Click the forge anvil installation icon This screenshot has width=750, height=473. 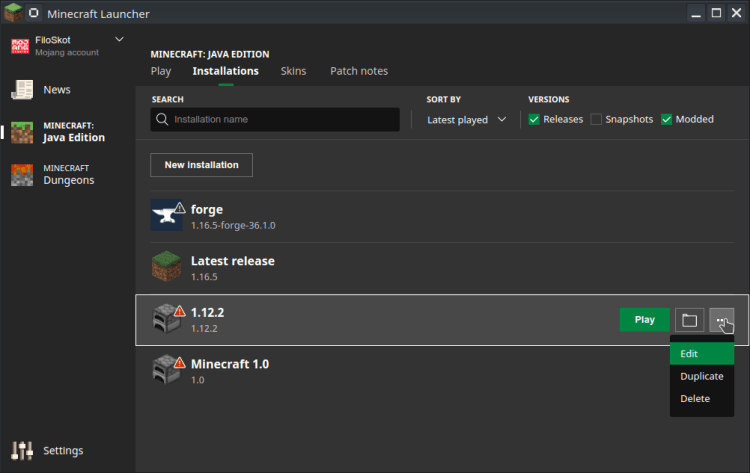click(x=166, y=215)
